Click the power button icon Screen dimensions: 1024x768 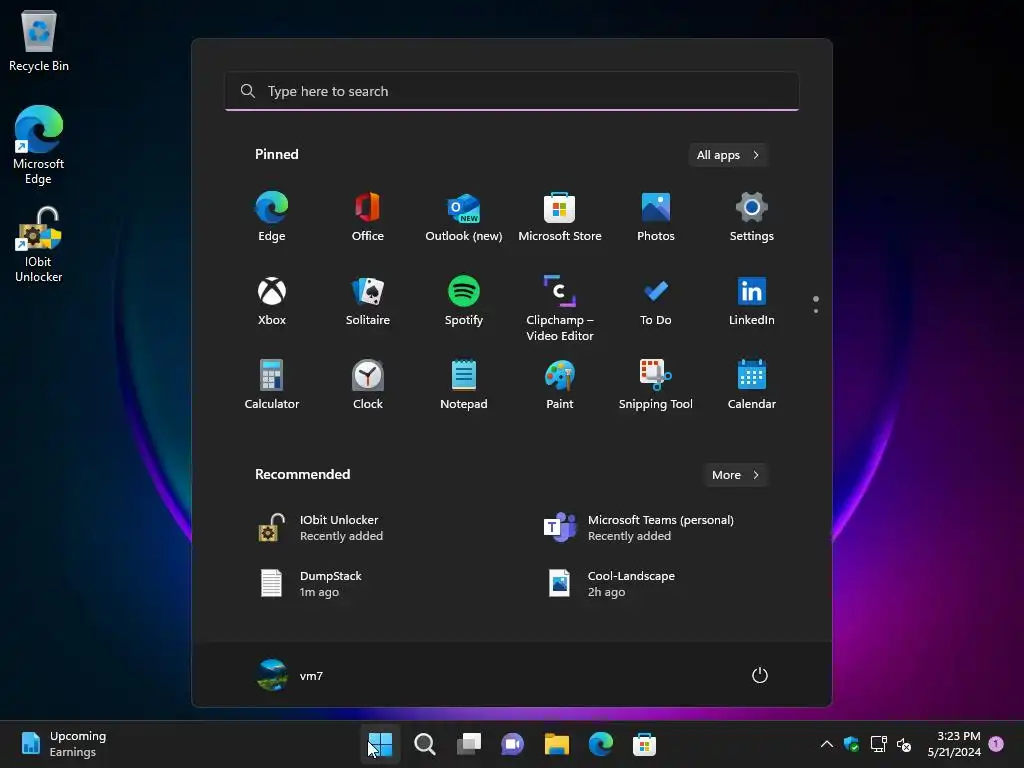point(760,675)
